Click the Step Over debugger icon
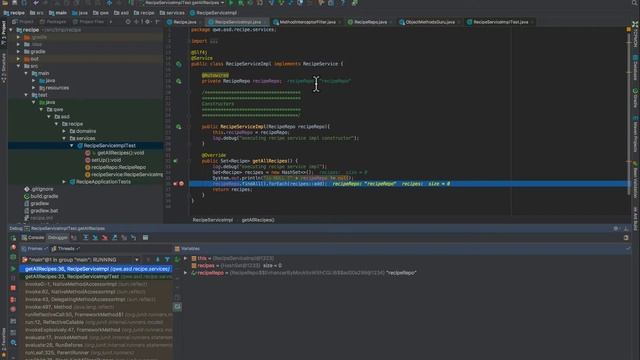The image size is (640, 360). (86, 238)
